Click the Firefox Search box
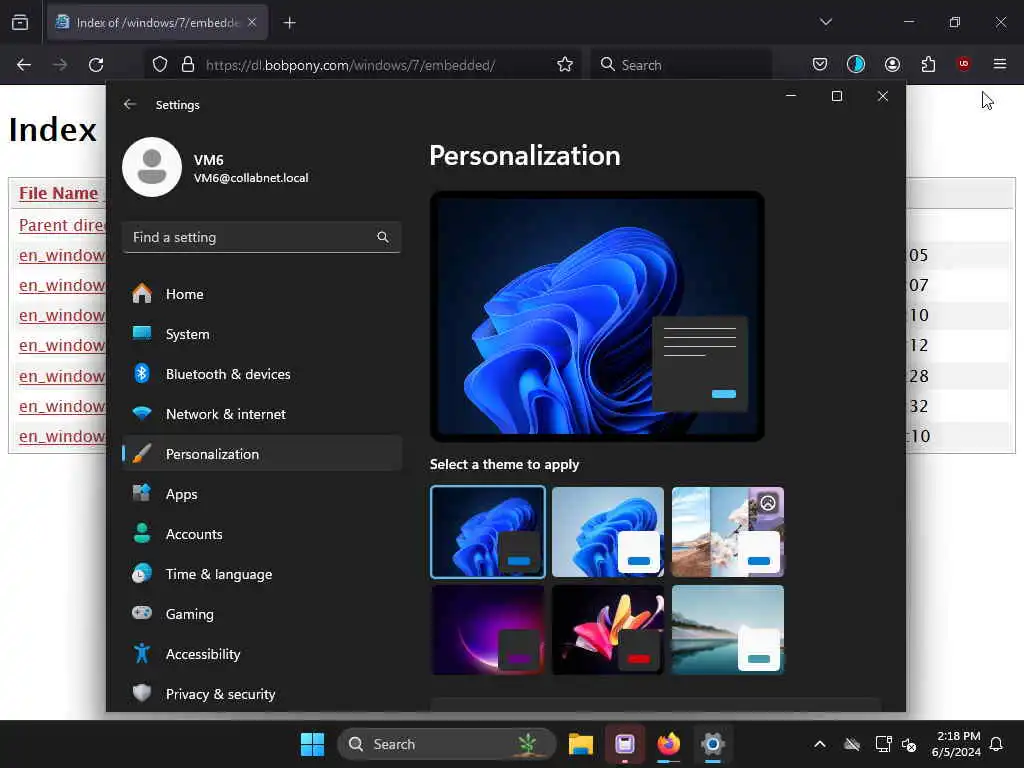The width and height of the screenshot is (1024, 768). point(681,65)
